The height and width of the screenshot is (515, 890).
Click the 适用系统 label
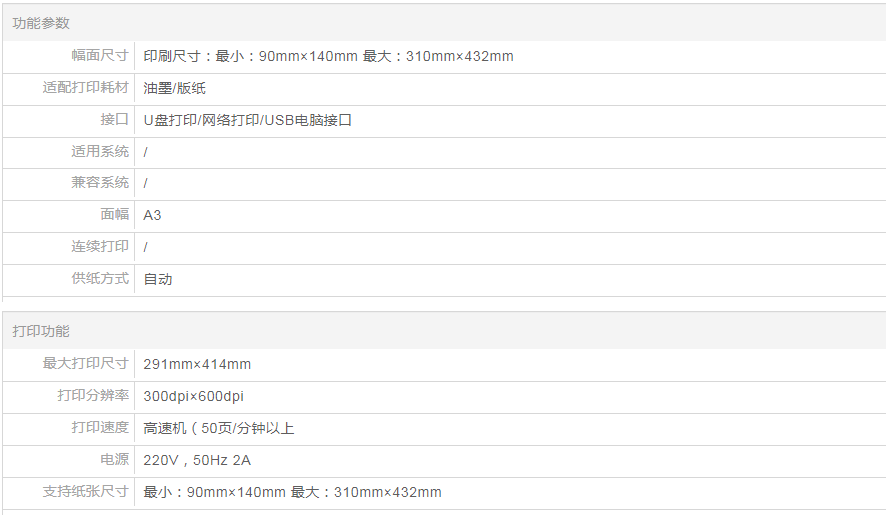click(100, 152)
